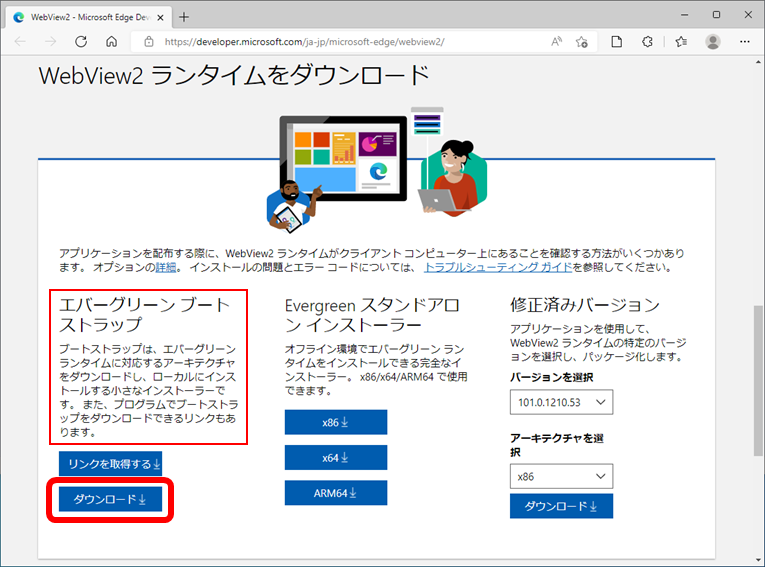Click label 'アーキテクチャを選択'
This screenshot has height=567, width=765.
click(x=557, y=445)
